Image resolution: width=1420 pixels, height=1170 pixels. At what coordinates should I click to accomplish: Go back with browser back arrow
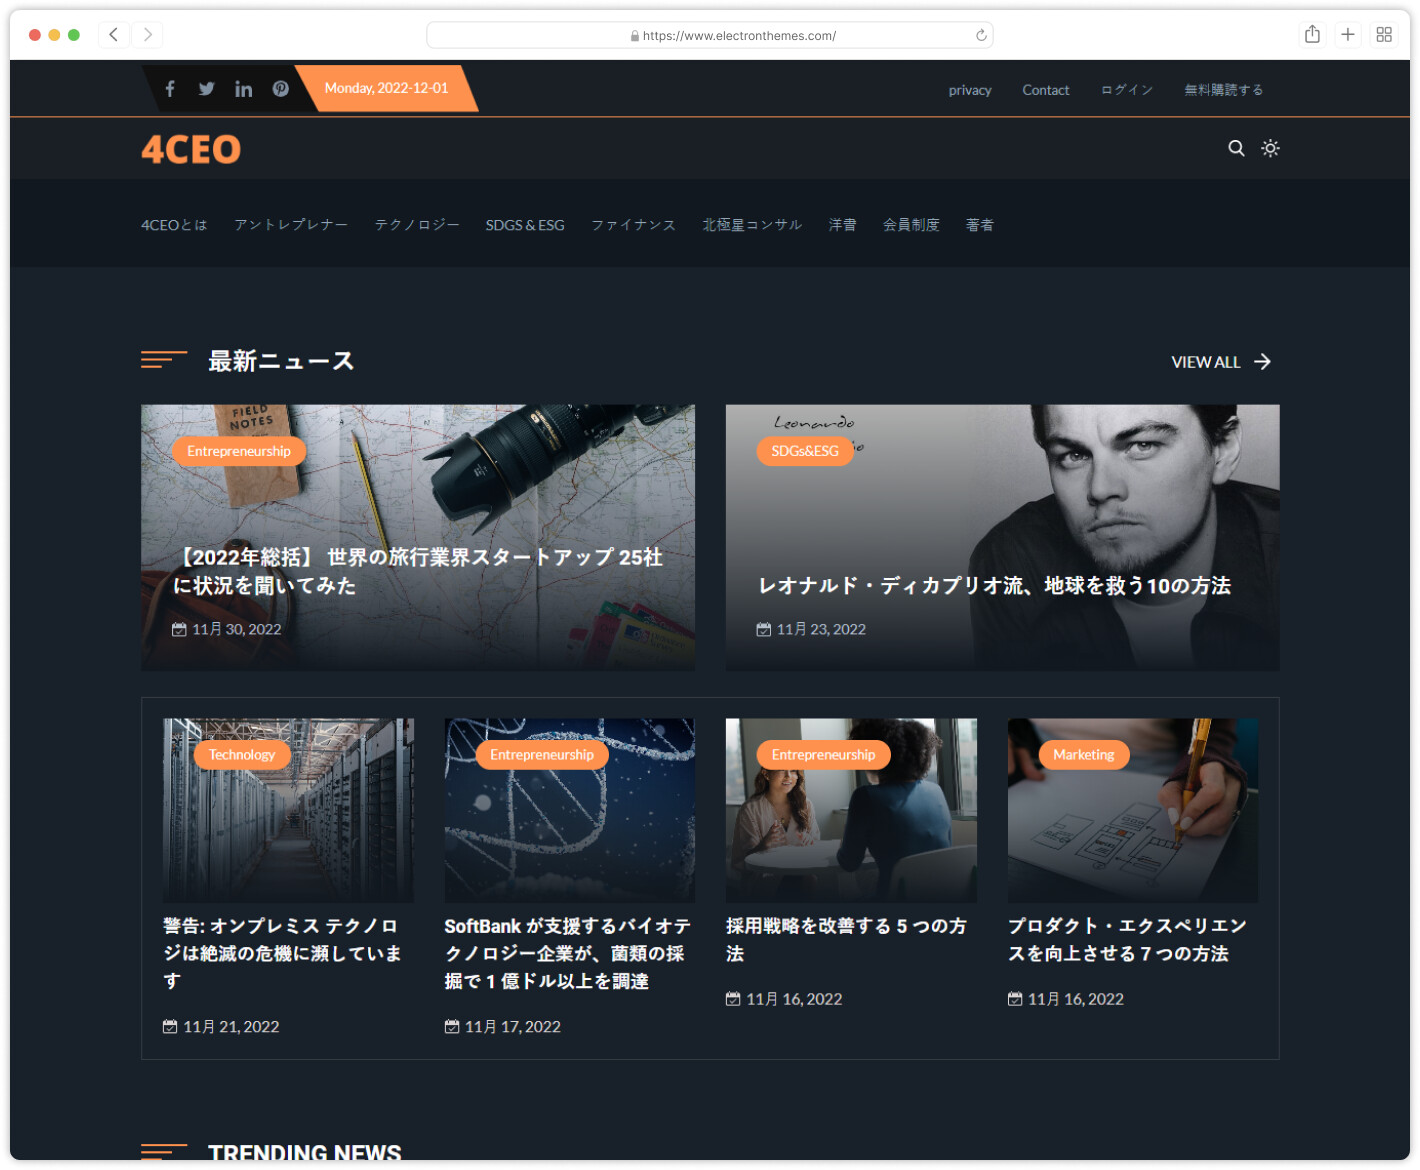[114, 35]
